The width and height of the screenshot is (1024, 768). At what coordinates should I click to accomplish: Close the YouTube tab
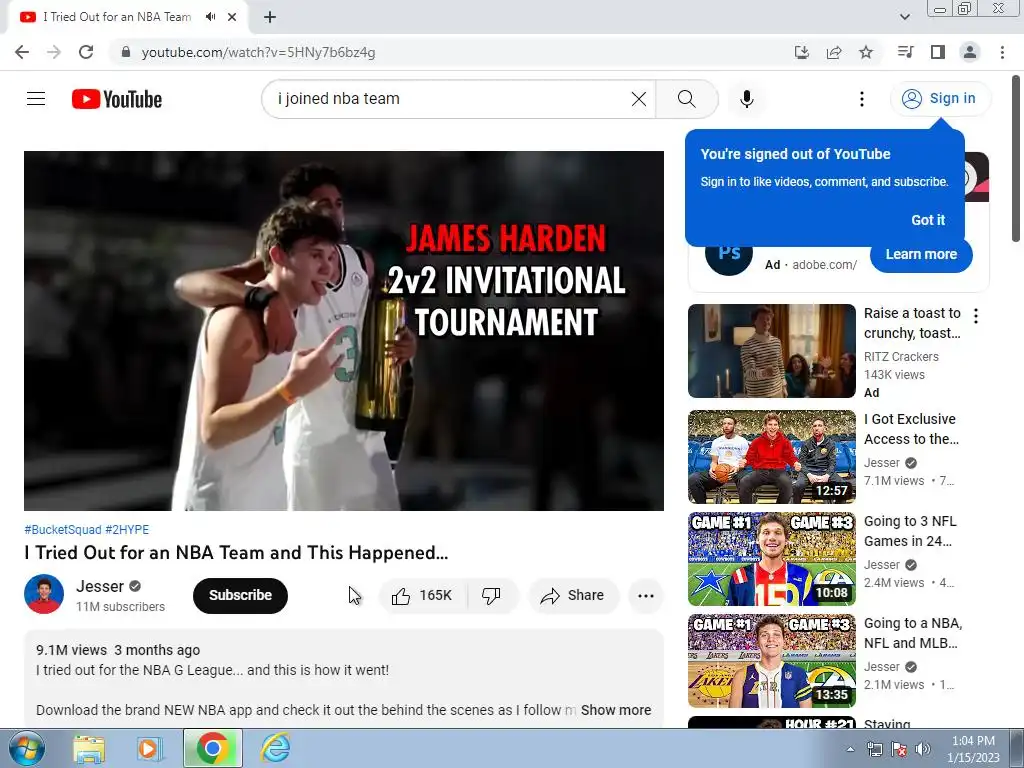tap(232, 17)
